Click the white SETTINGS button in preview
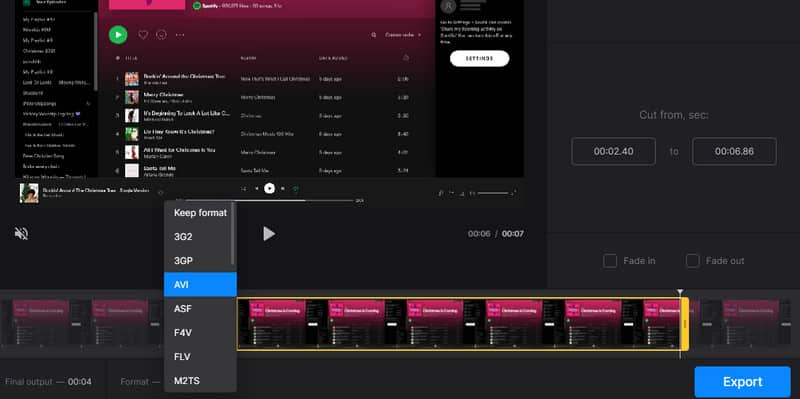Image resolution: width=800 pixels, height=399 pixels. click(480, 59)
